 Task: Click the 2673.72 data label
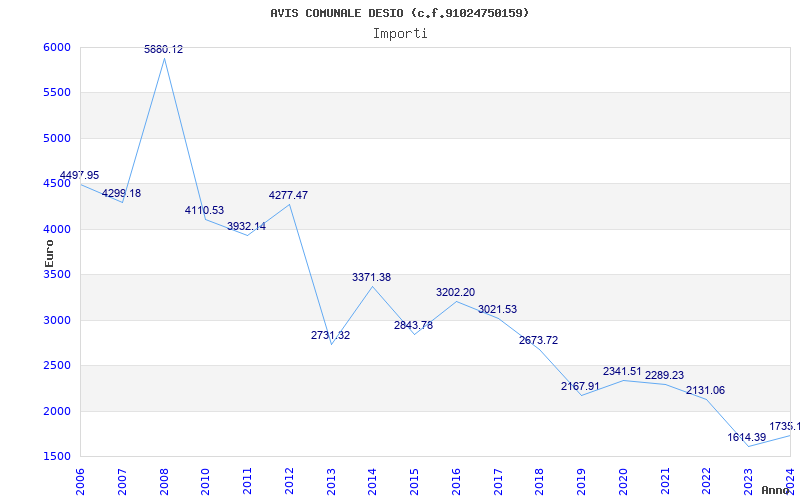pyautogui.click(x=539, y=340)
